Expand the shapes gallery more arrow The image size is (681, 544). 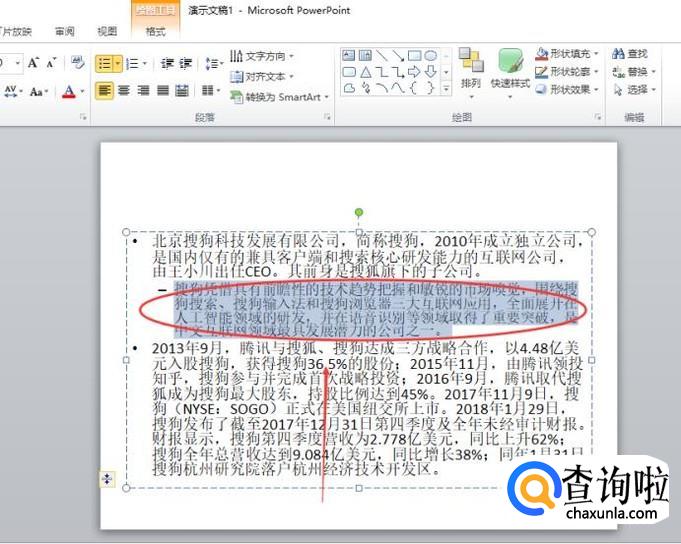coord(446,89)
